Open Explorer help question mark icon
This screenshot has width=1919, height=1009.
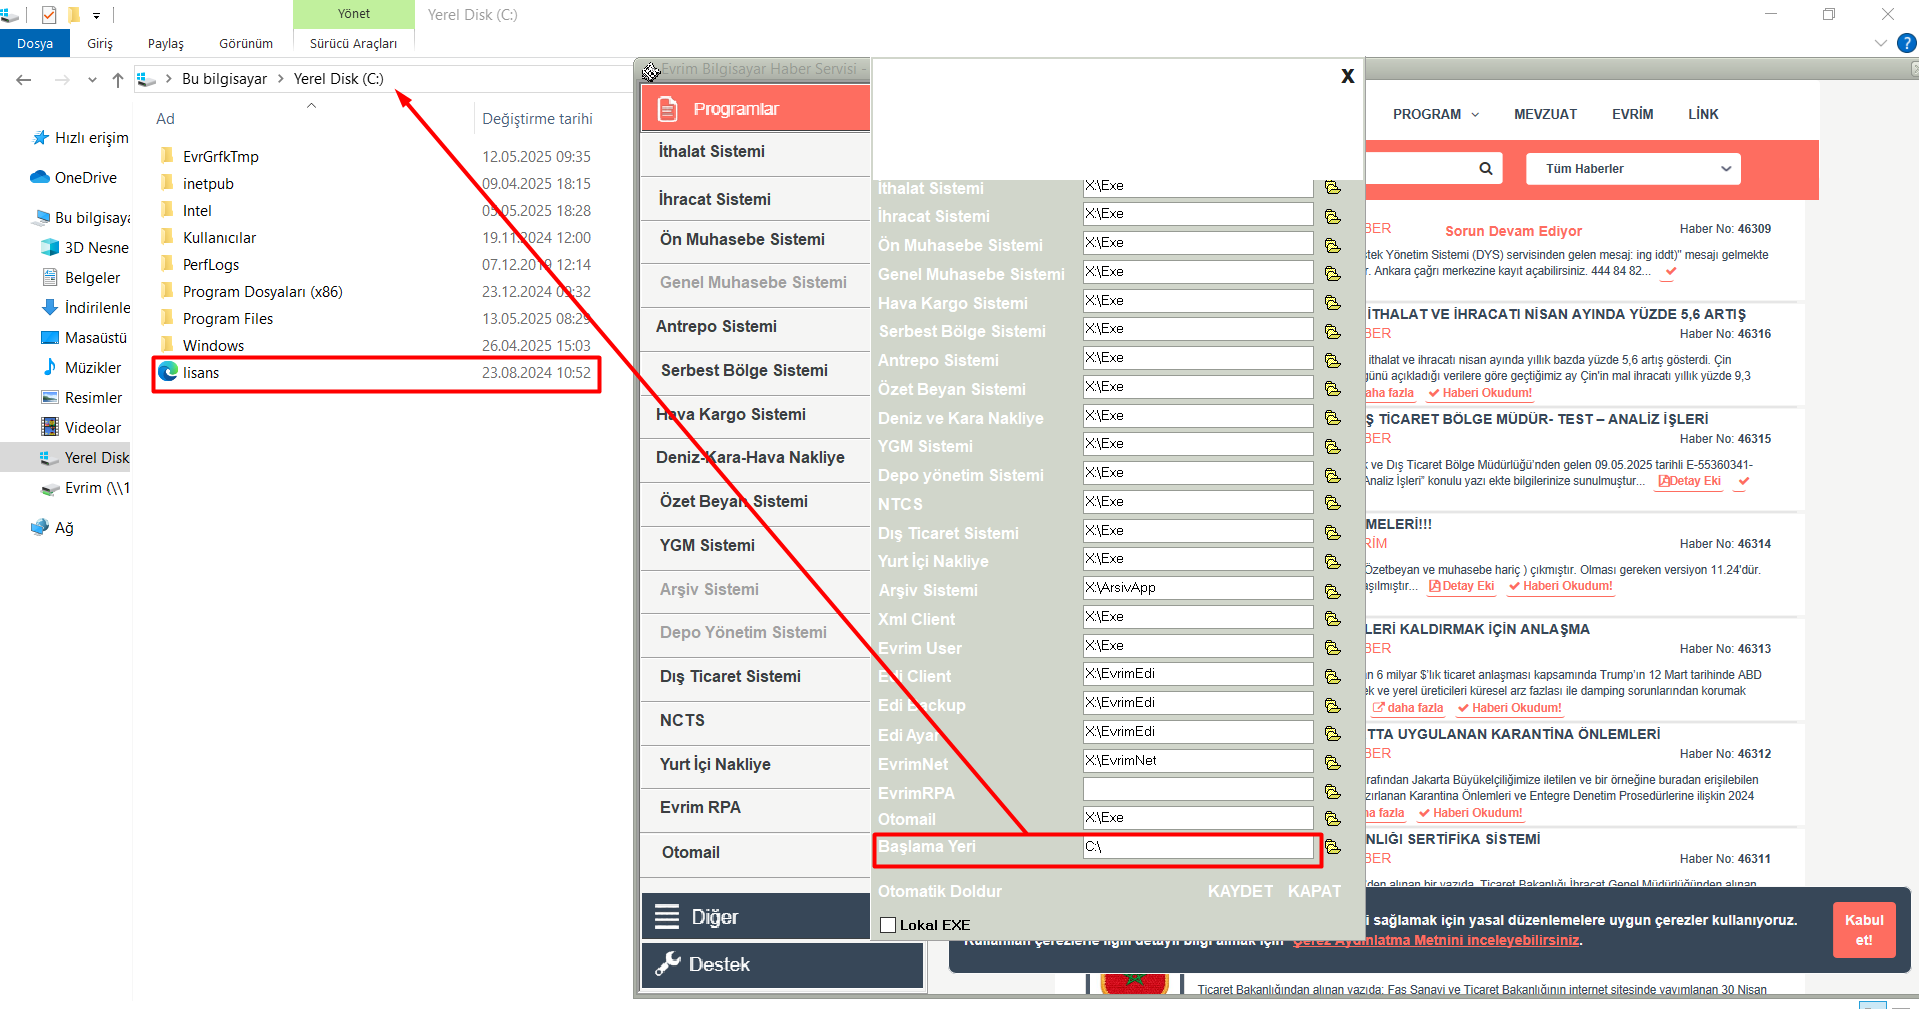[x=1906, y=43]
